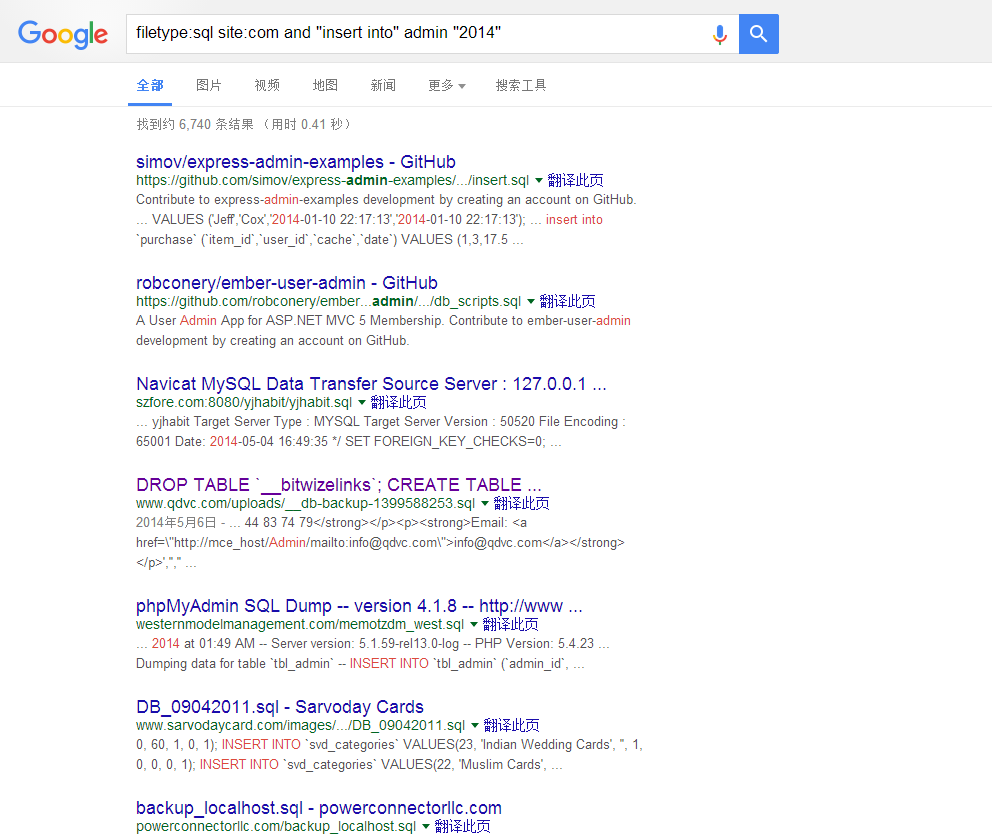Switch to the 新闻 (News) tab
The height and width of the screenshot is (835, 992).
pos(383,85)
